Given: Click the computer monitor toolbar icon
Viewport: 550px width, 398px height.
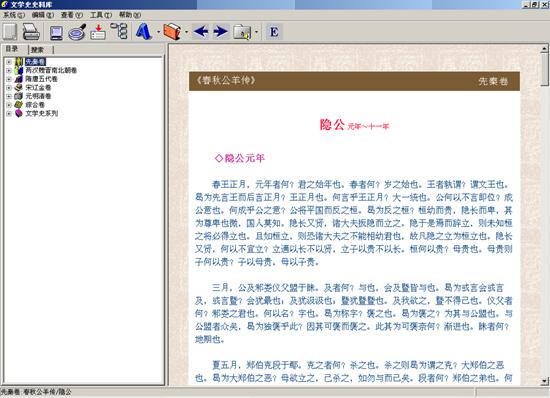Looking at the screenshot, I should pos(56,33).
